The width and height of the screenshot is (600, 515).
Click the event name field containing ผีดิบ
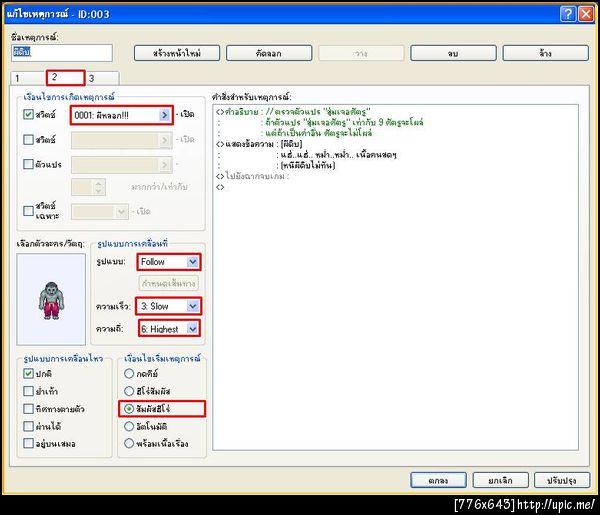[62, 53]
